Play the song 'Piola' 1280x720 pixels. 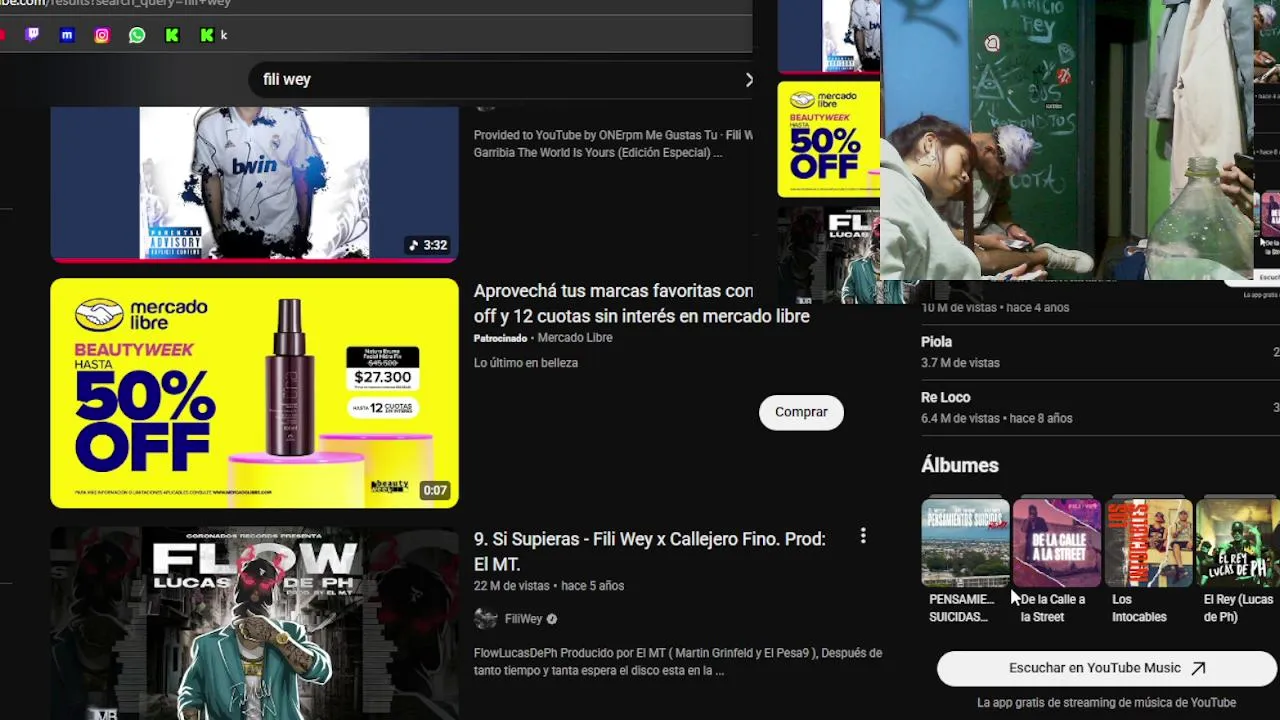[x=936, y=342]
